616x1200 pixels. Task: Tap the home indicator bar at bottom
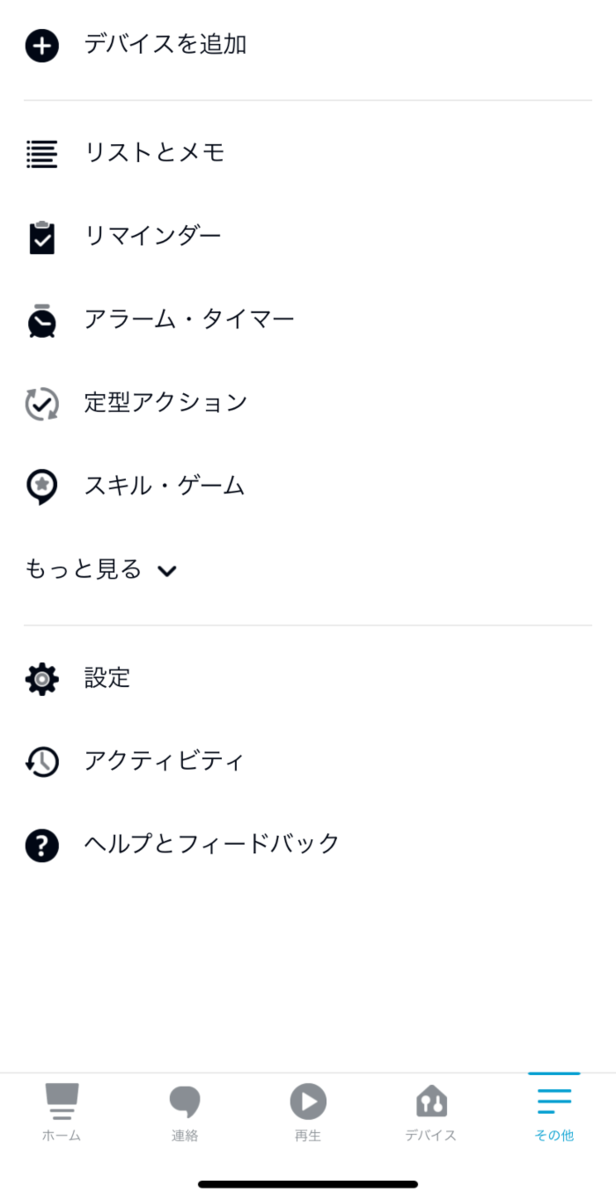[x=307, y=1182]
